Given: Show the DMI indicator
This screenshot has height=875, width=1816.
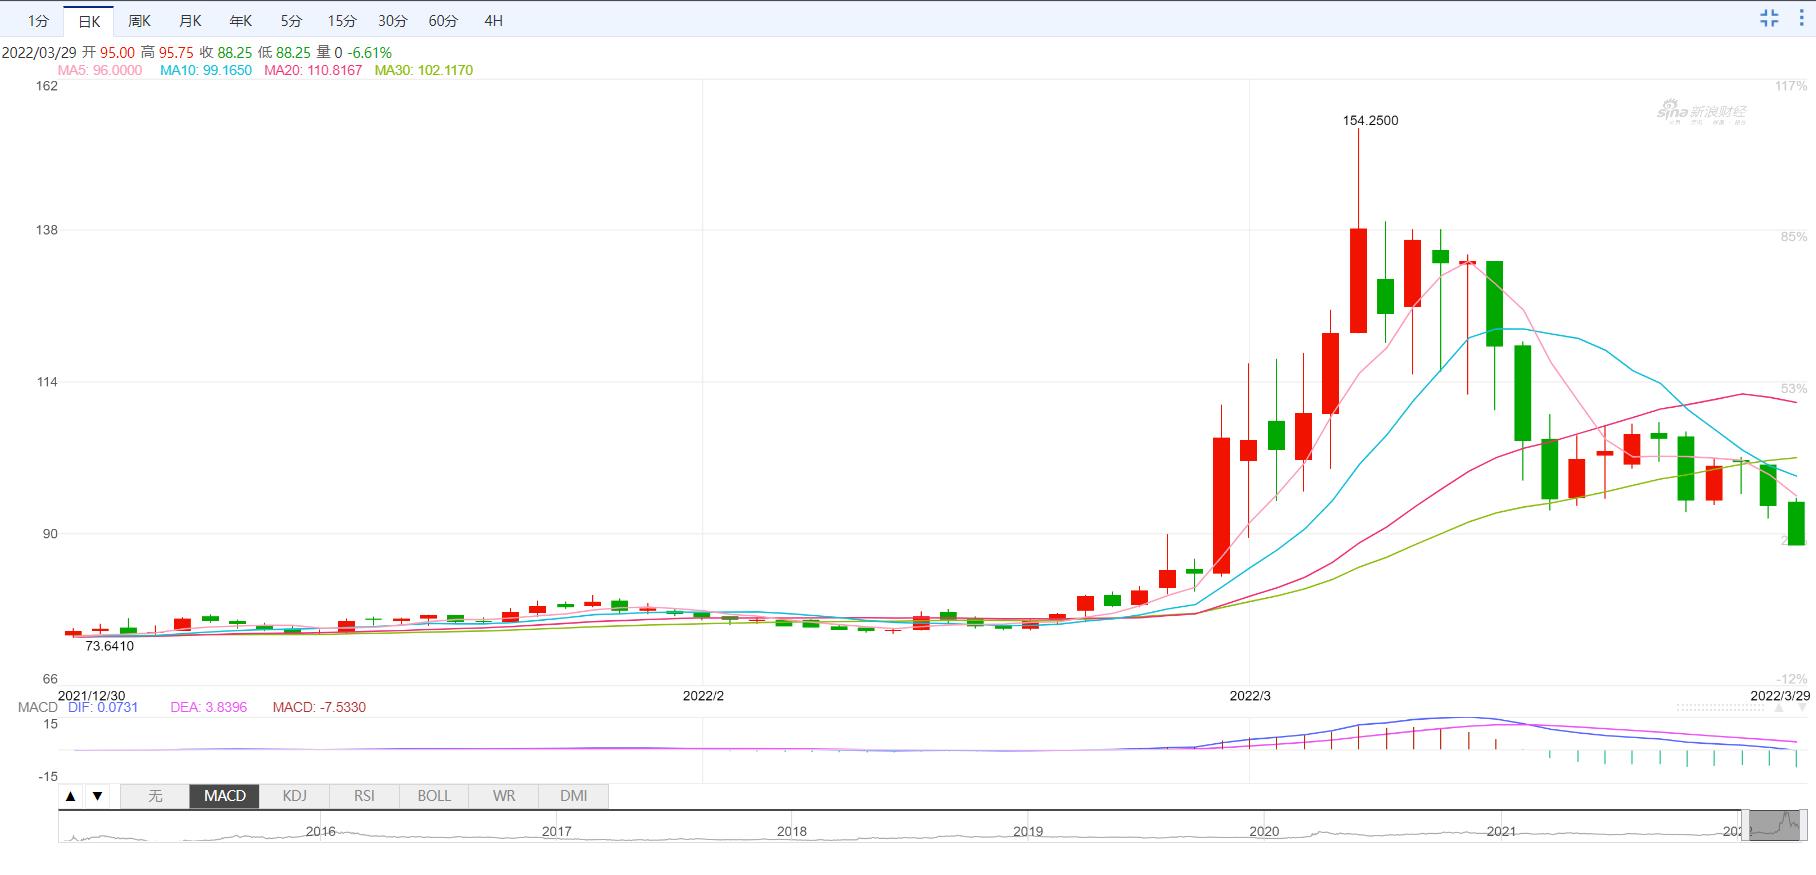Looking at the screenshot, I should click(574, 796).
